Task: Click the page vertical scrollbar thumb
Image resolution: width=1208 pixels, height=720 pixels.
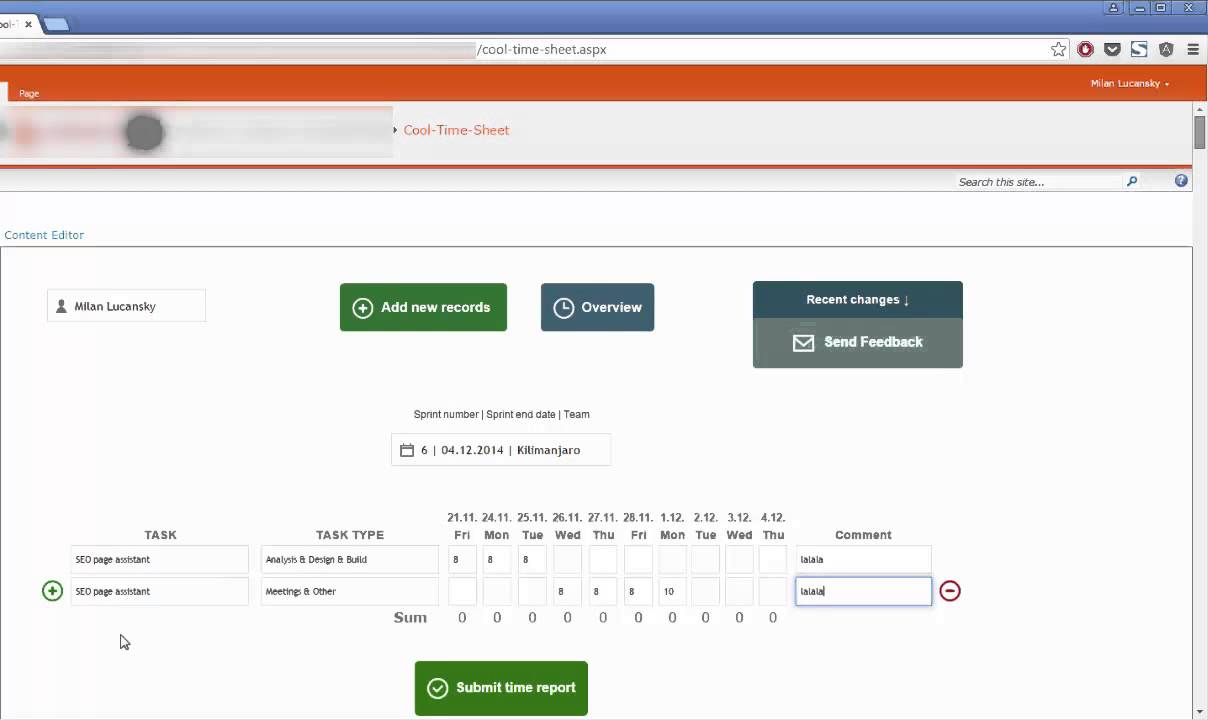Action: pyautogui.click(x=1200, y=133)
